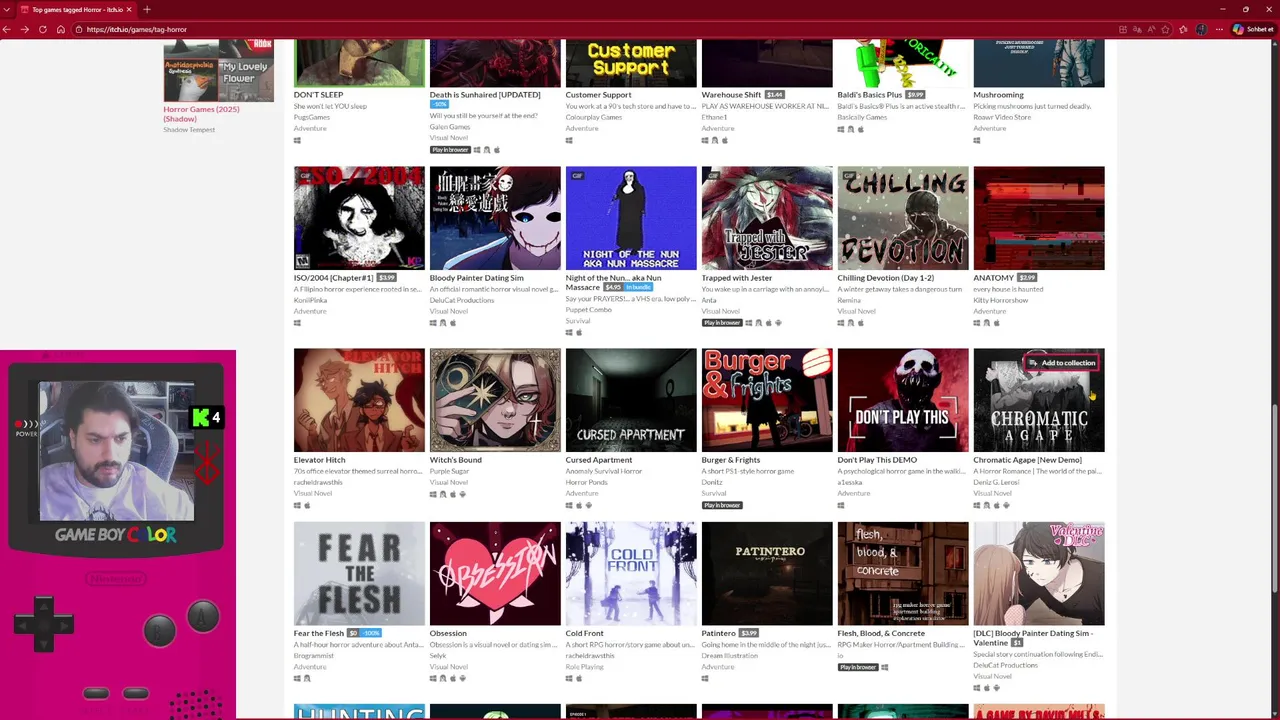
Task: Click the 'Warehouse Shift' game title
Action: (731, 95)
